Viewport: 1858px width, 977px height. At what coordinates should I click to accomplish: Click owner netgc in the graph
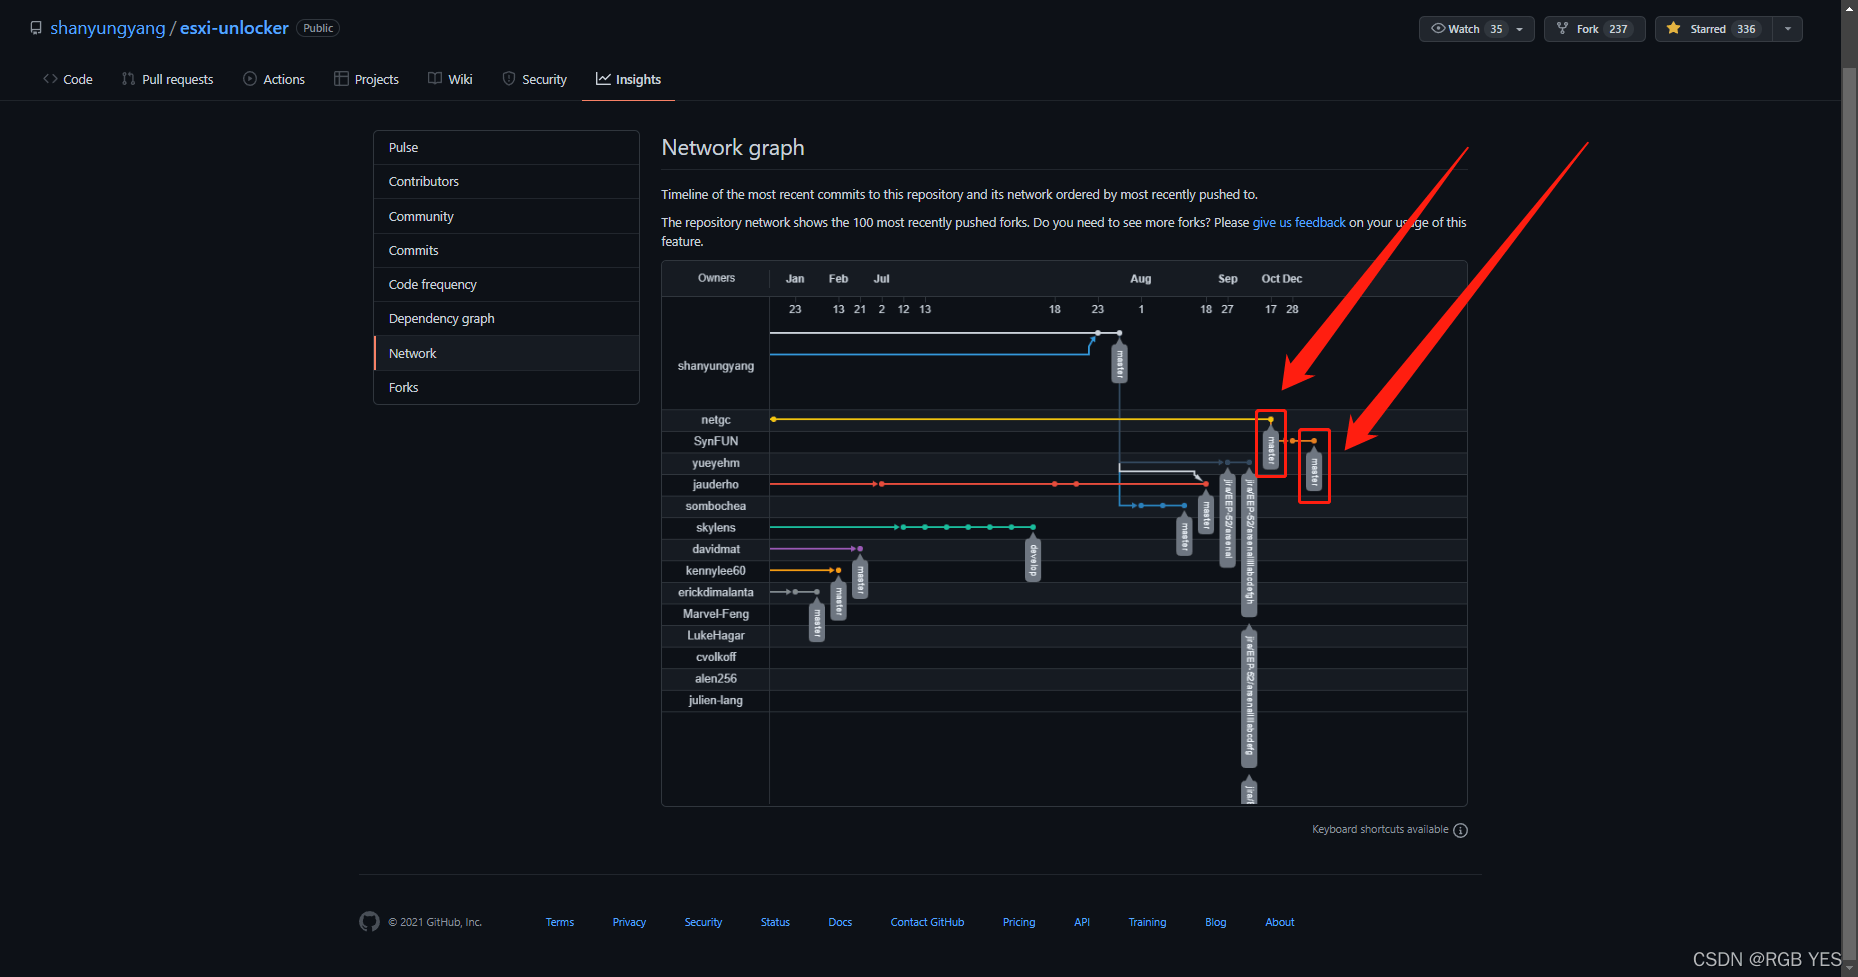(716, 420)
